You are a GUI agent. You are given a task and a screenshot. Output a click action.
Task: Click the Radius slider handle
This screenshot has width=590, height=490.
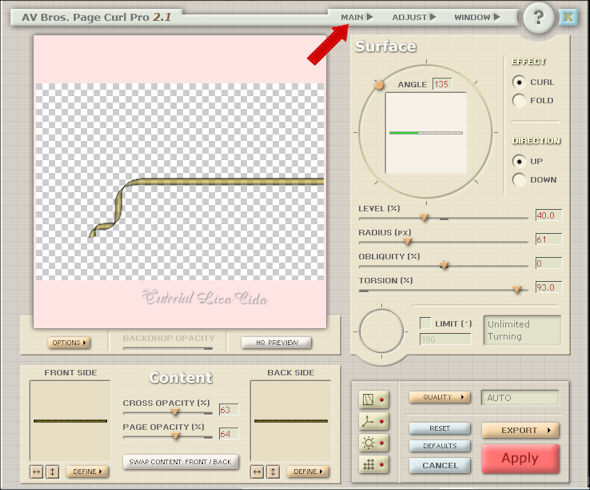pos(408,242)
